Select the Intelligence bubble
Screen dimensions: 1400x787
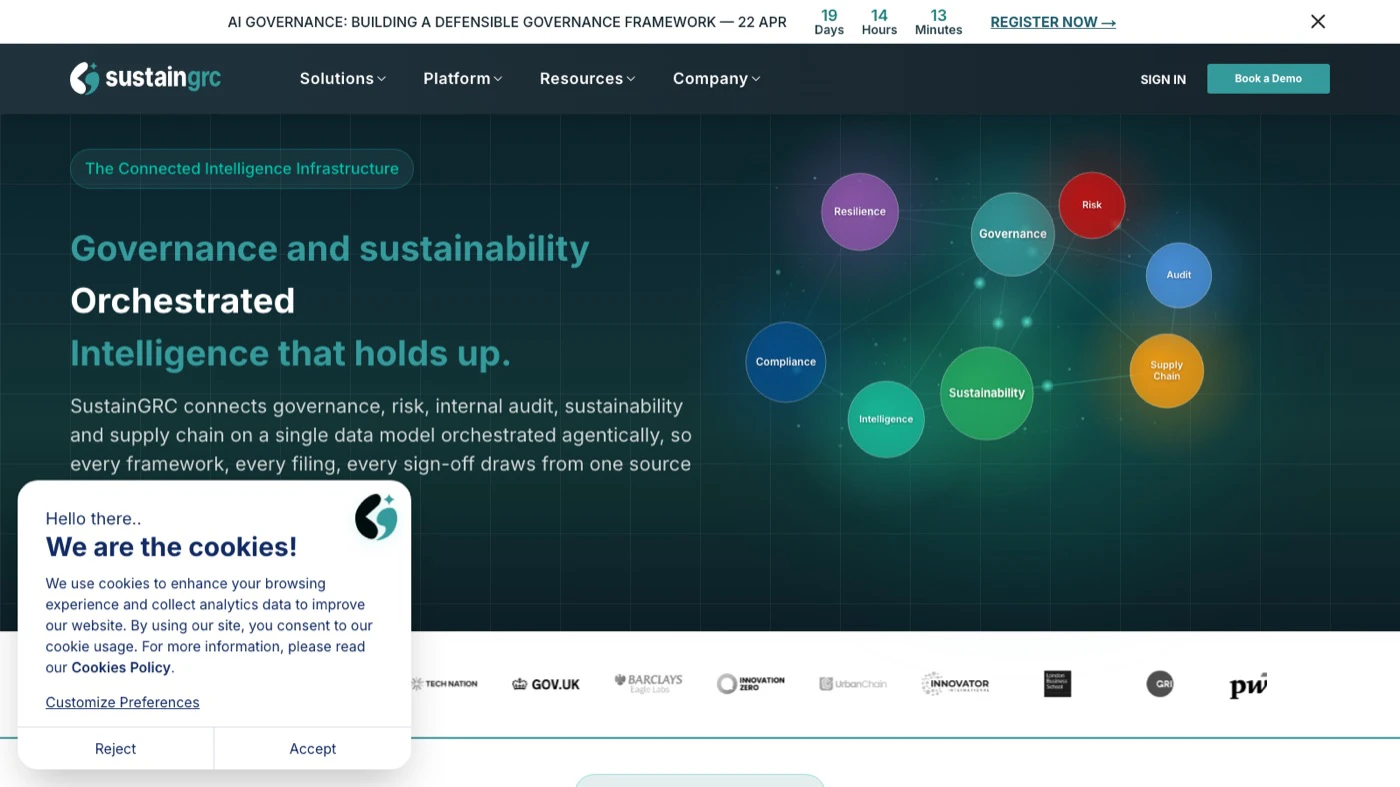click(885, 419)
